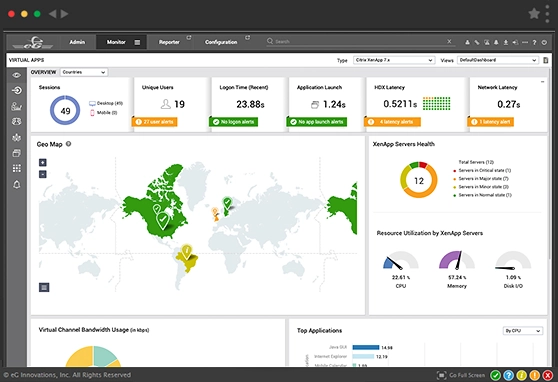This screenshot has height=382, width=558.
Task: Open the Admin tab
Action: 77,42
